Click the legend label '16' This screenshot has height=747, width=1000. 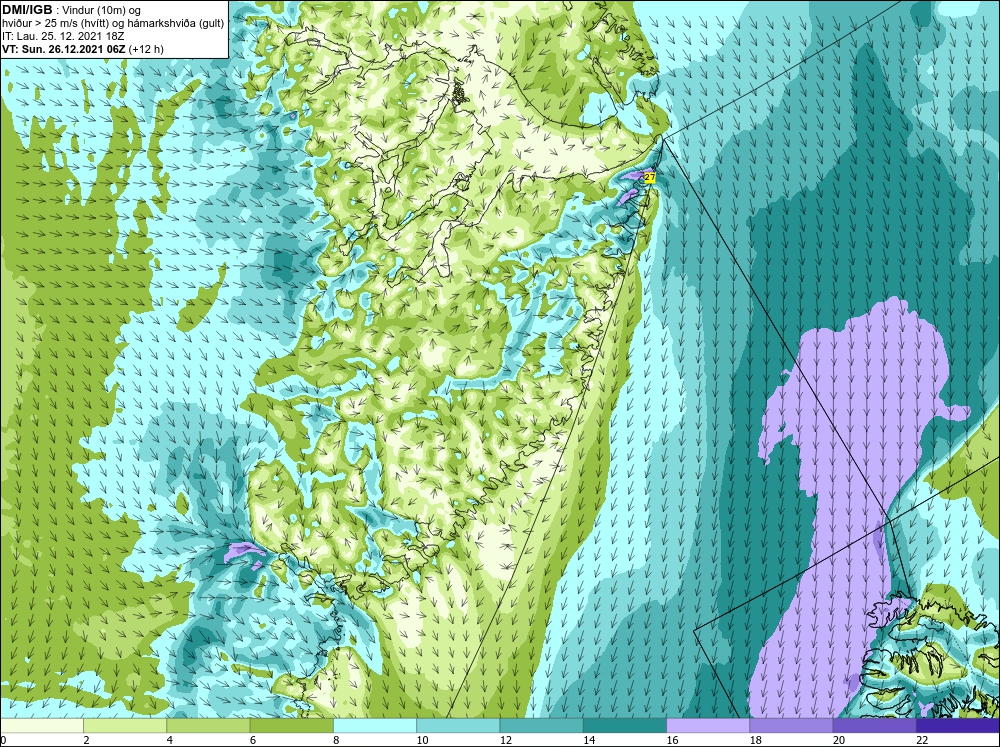[672, 740]
